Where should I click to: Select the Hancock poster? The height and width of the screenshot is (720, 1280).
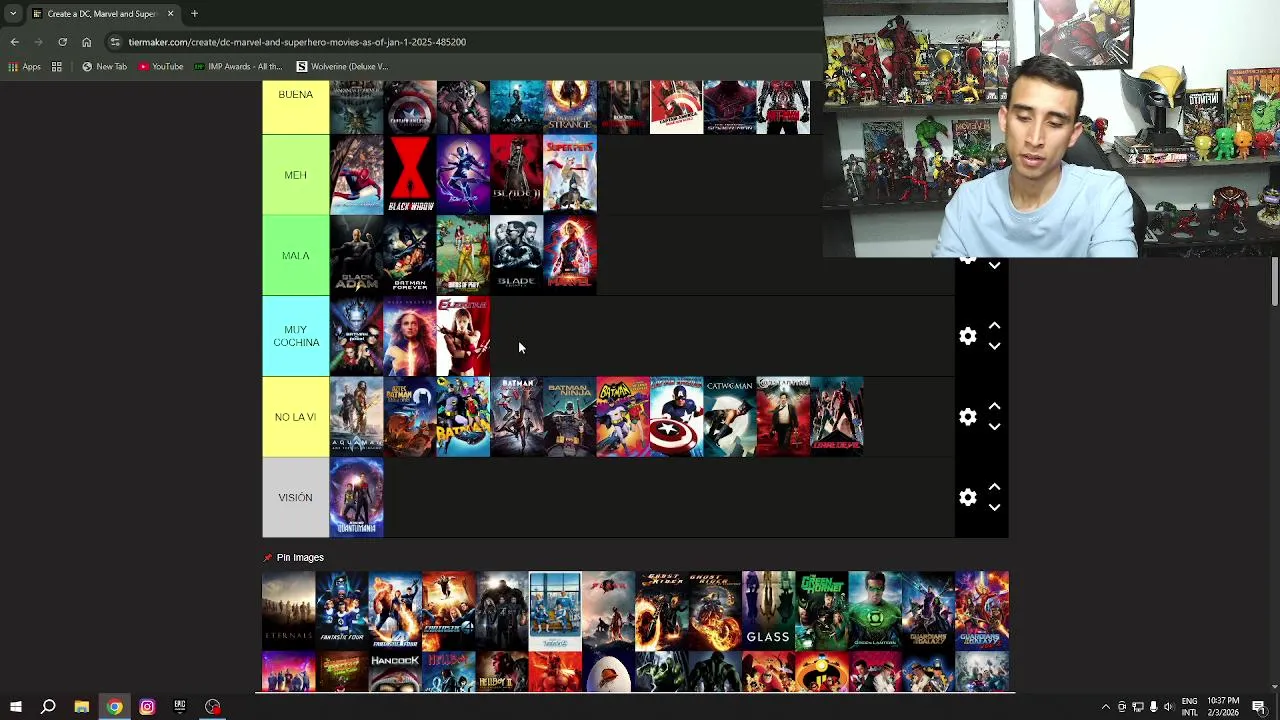pyautogui.click(x=395, y=671)
